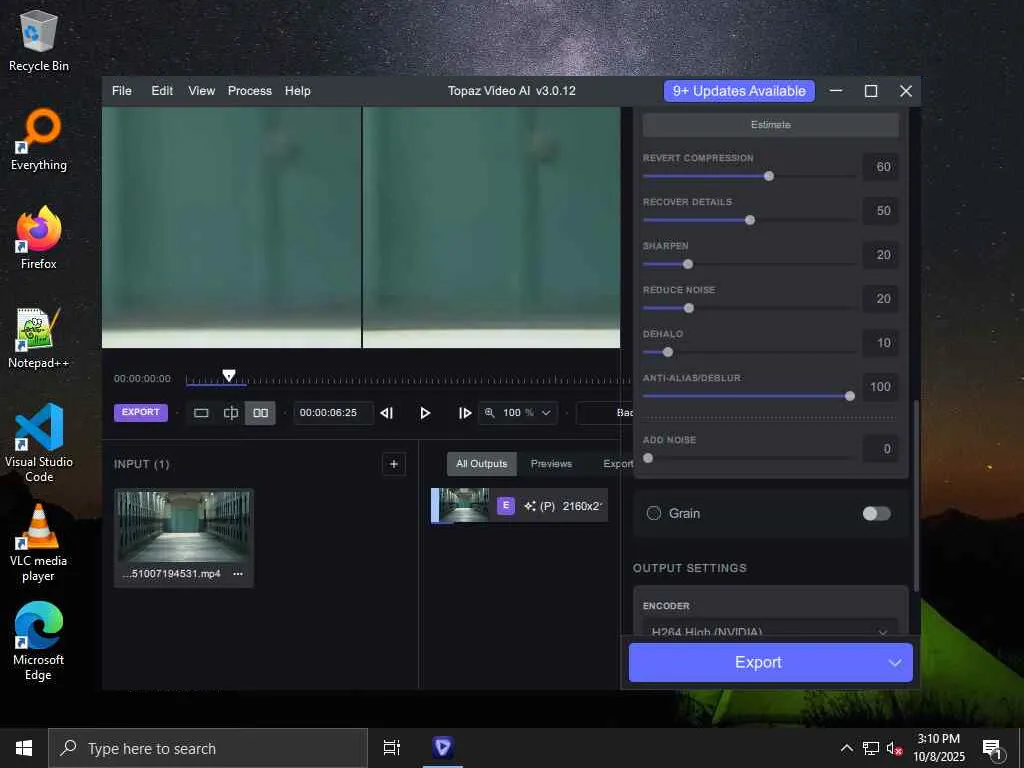This screenshot has width=1024, height=768.
Task: Adjust Recover Details slider
Action: pos(749,220)
